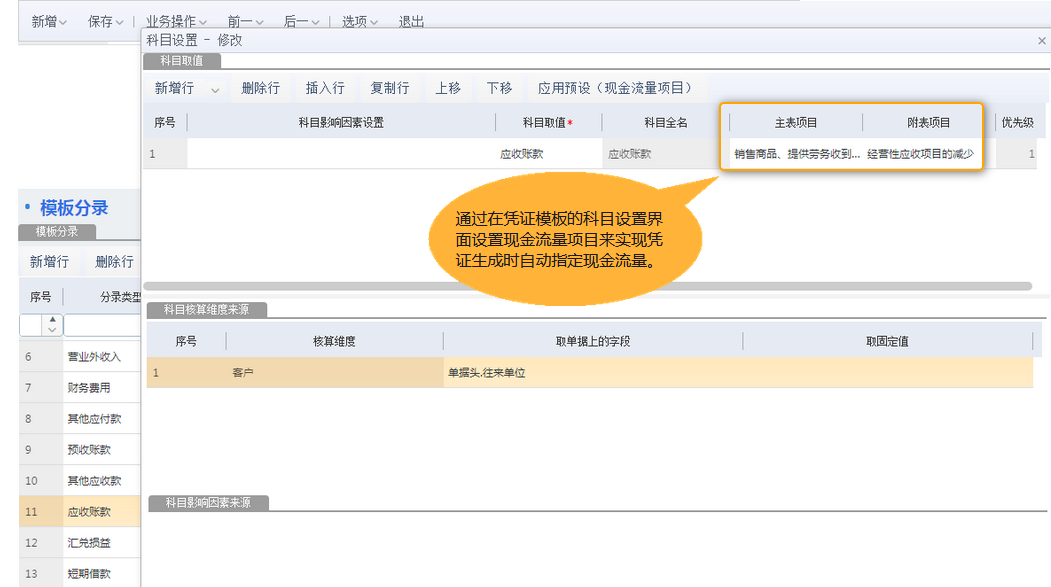Click the 科目影响因素设置 column header

pos(341,123)
